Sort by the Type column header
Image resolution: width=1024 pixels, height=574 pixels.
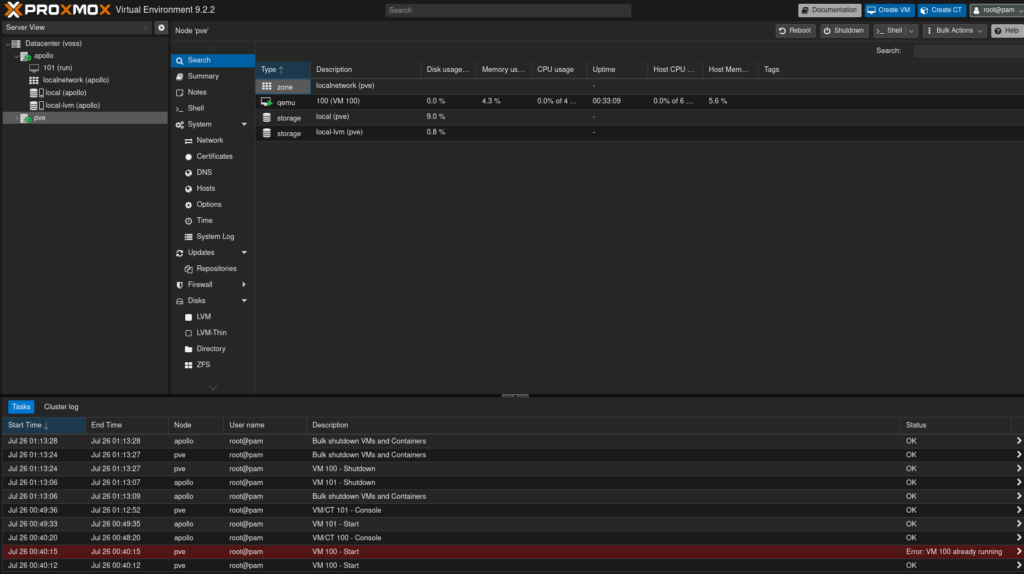(283, 69)
